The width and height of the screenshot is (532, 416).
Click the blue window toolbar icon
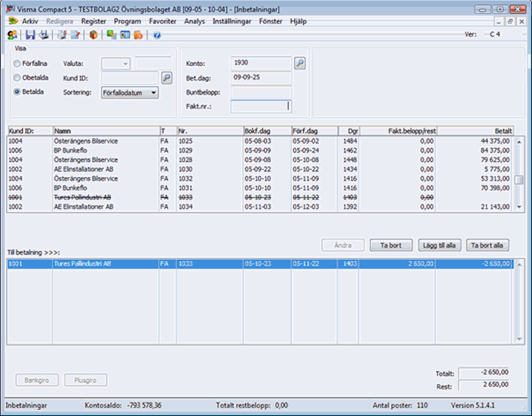pyautogui.click(x=125, y=35)
